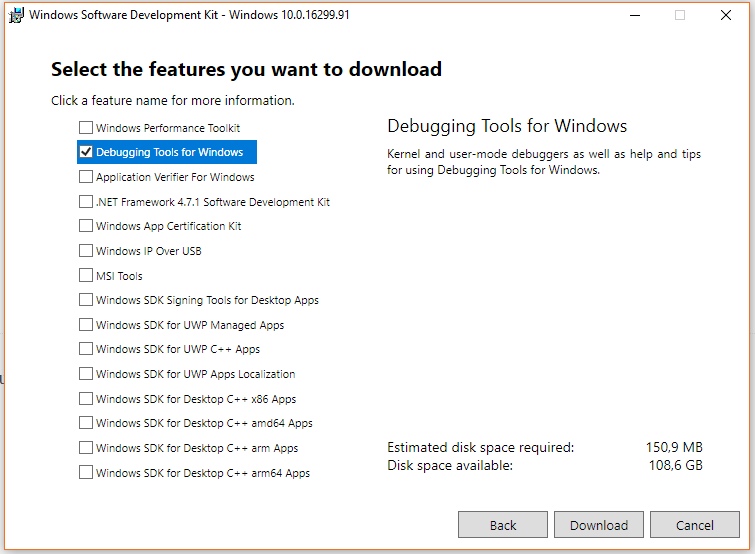This screenshot has height=554, width=755.
Task: Tick the MSI Tools checkbox
Action: click(x=86, y=276)
